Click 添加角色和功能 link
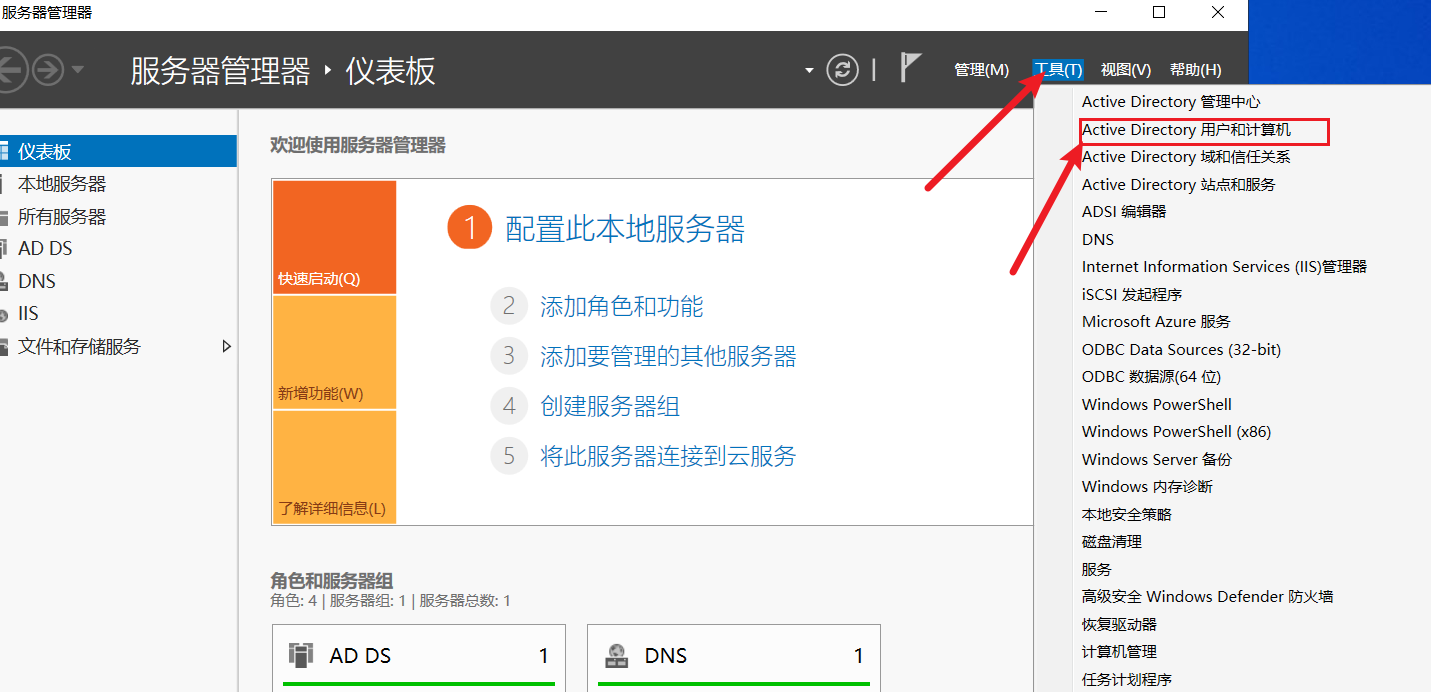This screenshot has width=1431, height=692. 621,306
